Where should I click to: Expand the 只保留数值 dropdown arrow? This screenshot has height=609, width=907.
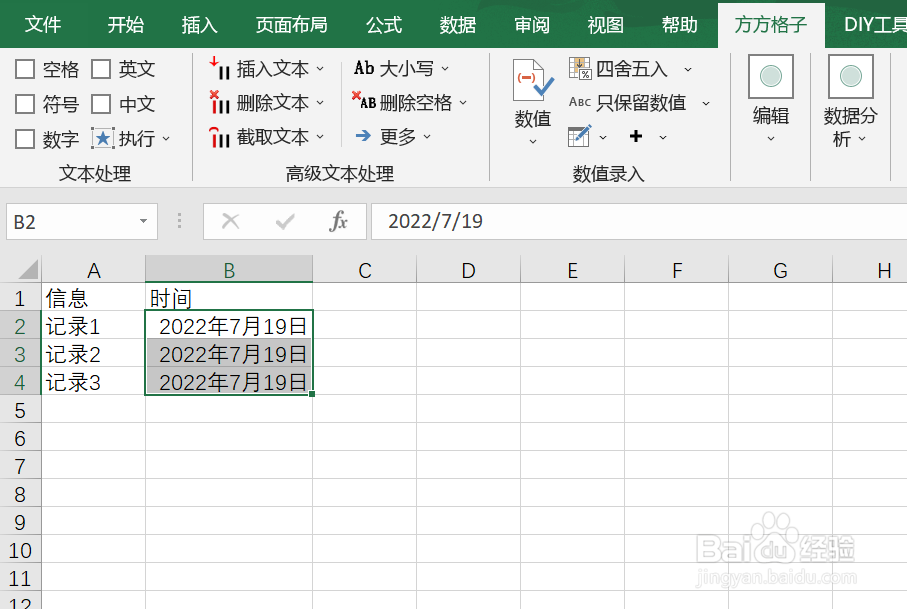click(x=706, y=104)
